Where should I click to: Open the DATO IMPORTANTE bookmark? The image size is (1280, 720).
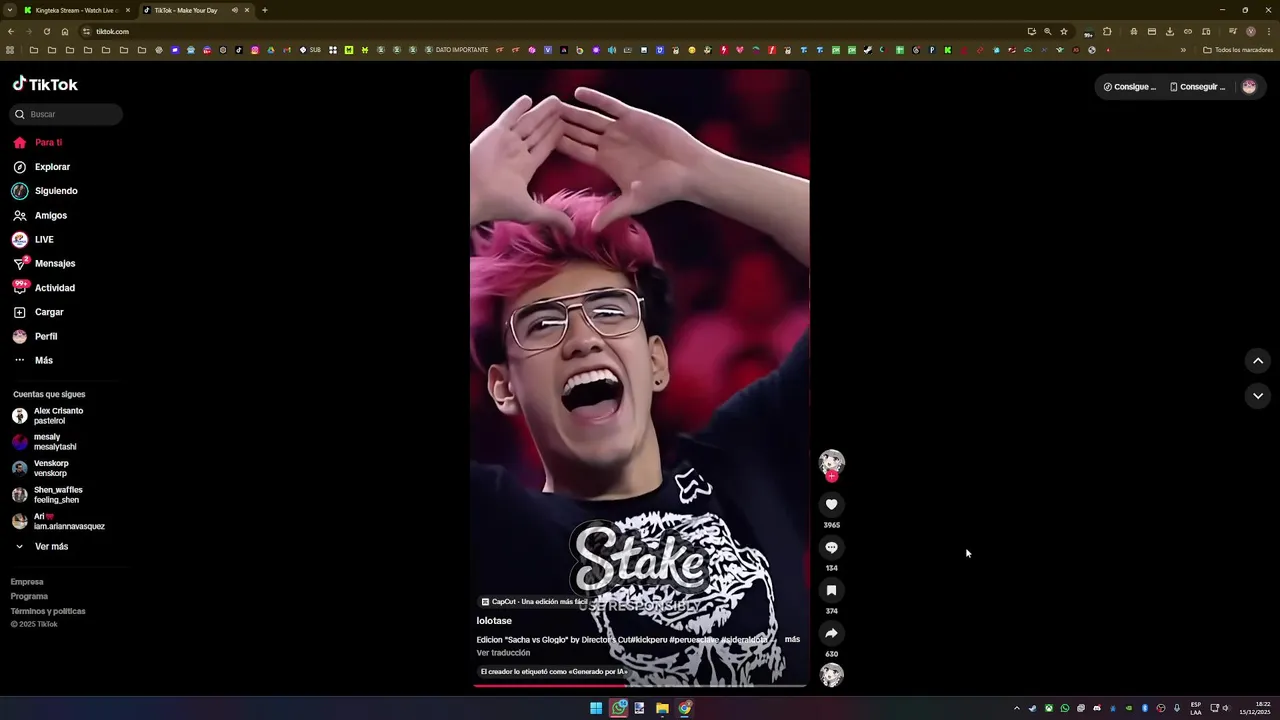457,50
